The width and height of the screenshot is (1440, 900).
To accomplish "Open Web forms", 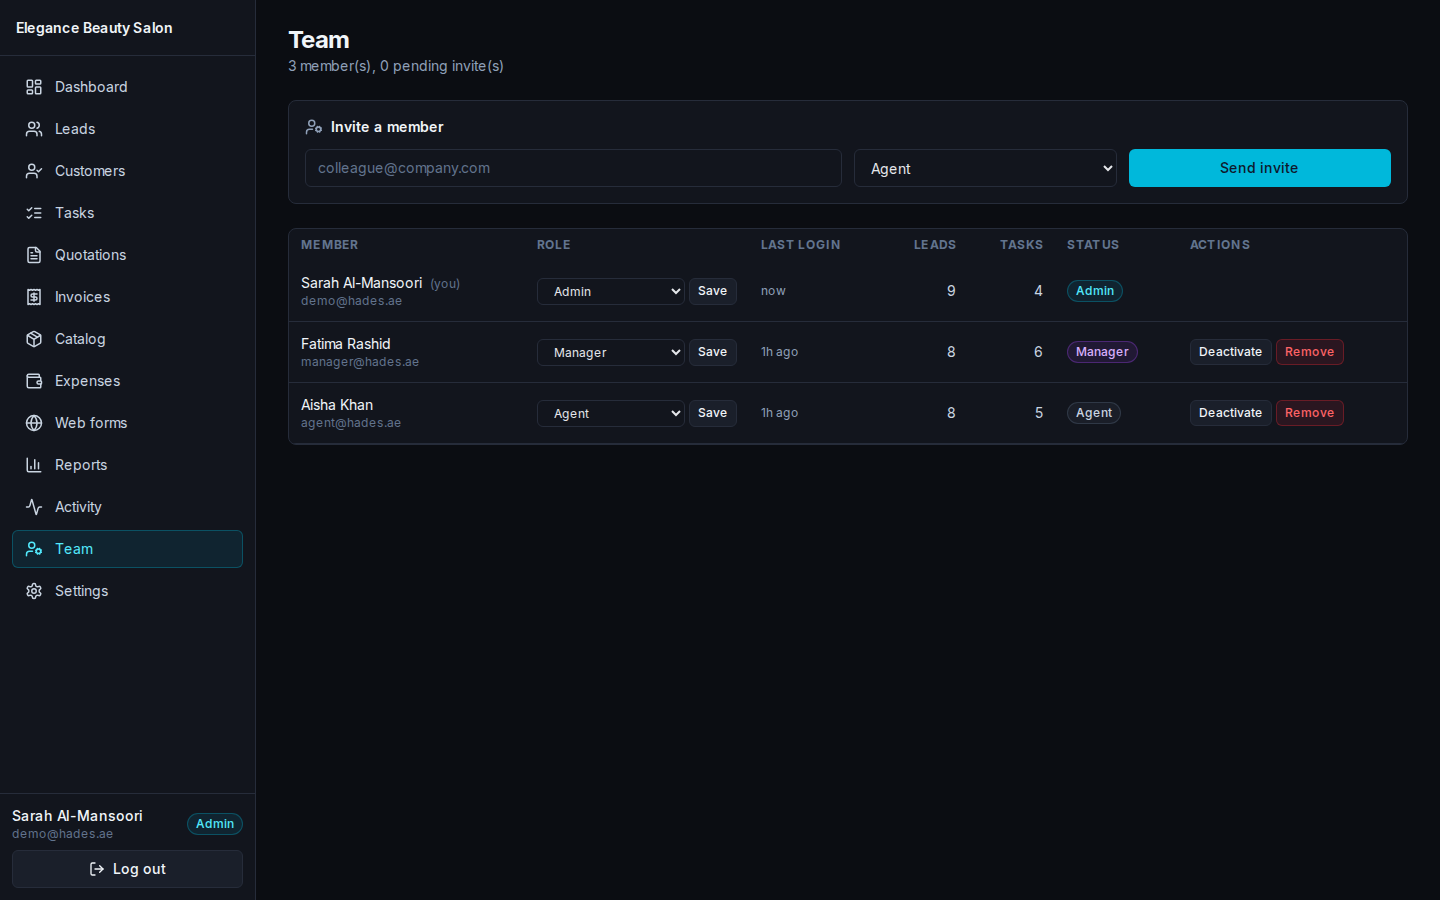I will tap(127, 423).
